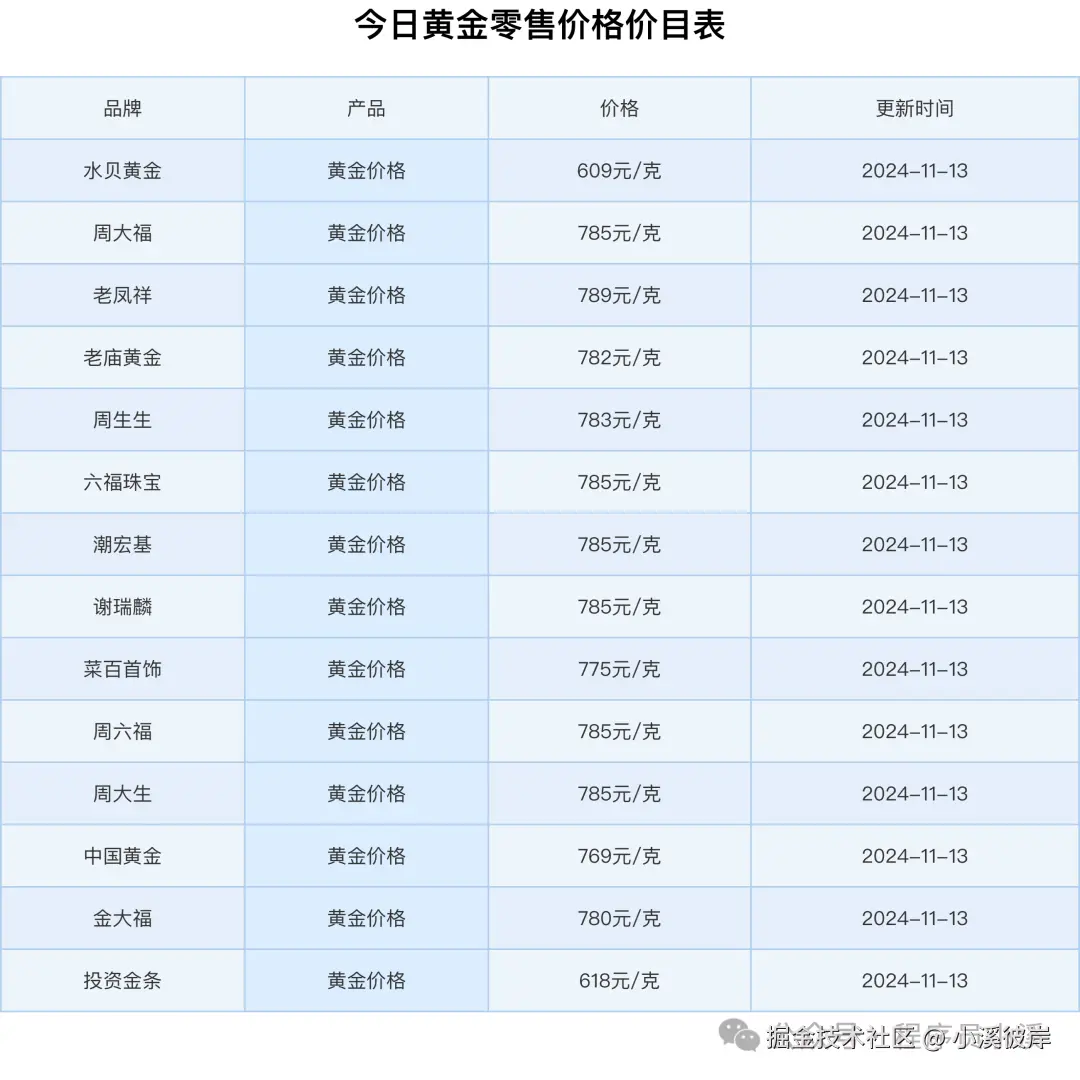Select the 谢瑞麟 brand cell
Image resolution: width=1080 pixels, height=1080 pixels.
point(122,606)
